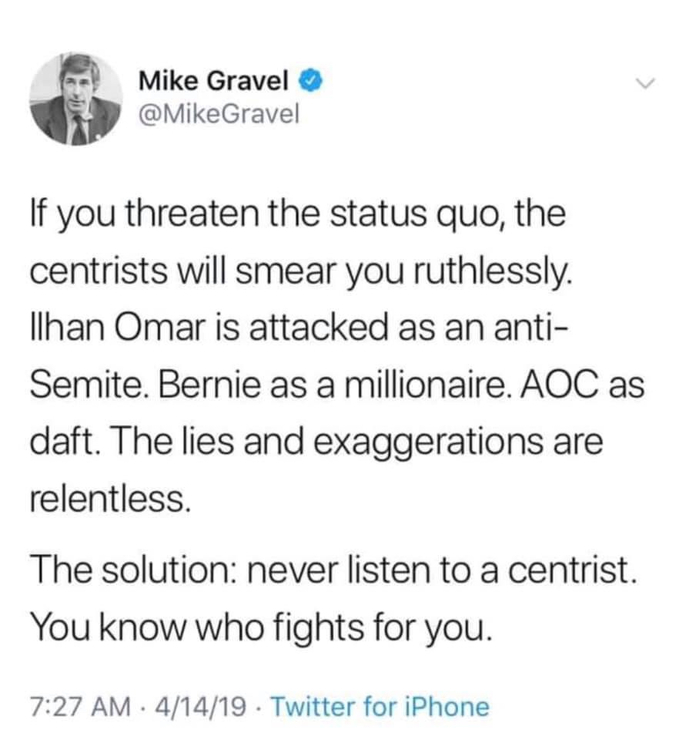Click the display name Mike Gravel
The image size is (679, 740).
tap(217, 77)
